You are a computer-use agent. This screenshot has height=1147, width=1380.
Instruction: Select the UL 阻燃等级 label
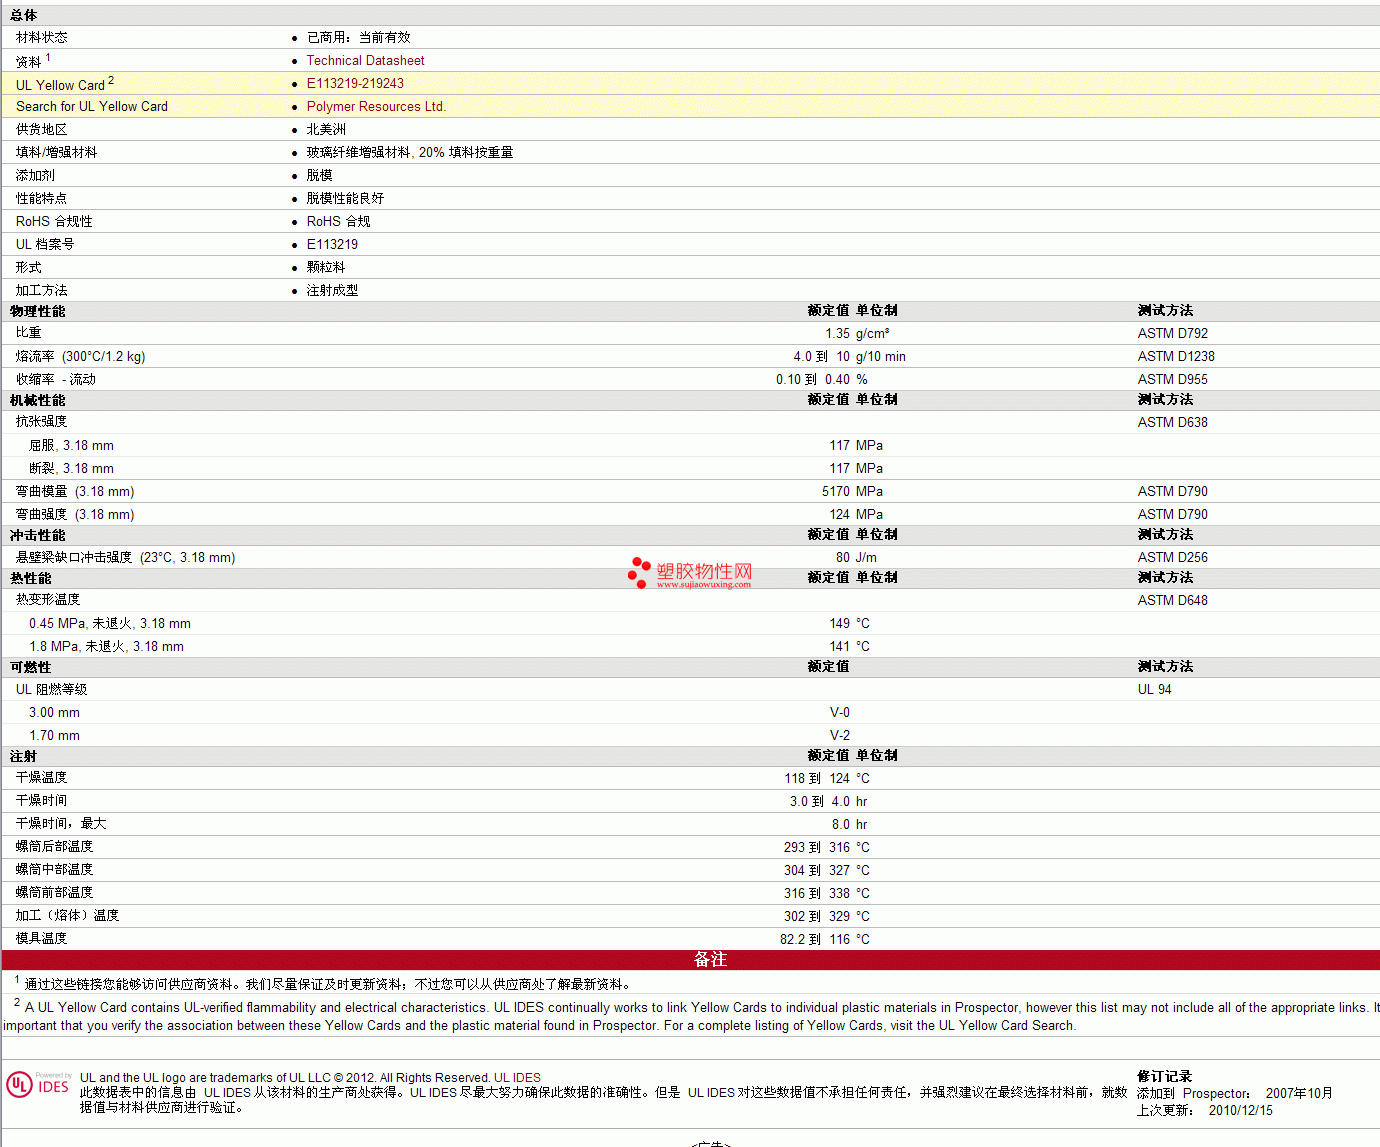pyautogui.click(x=52, y=690)
